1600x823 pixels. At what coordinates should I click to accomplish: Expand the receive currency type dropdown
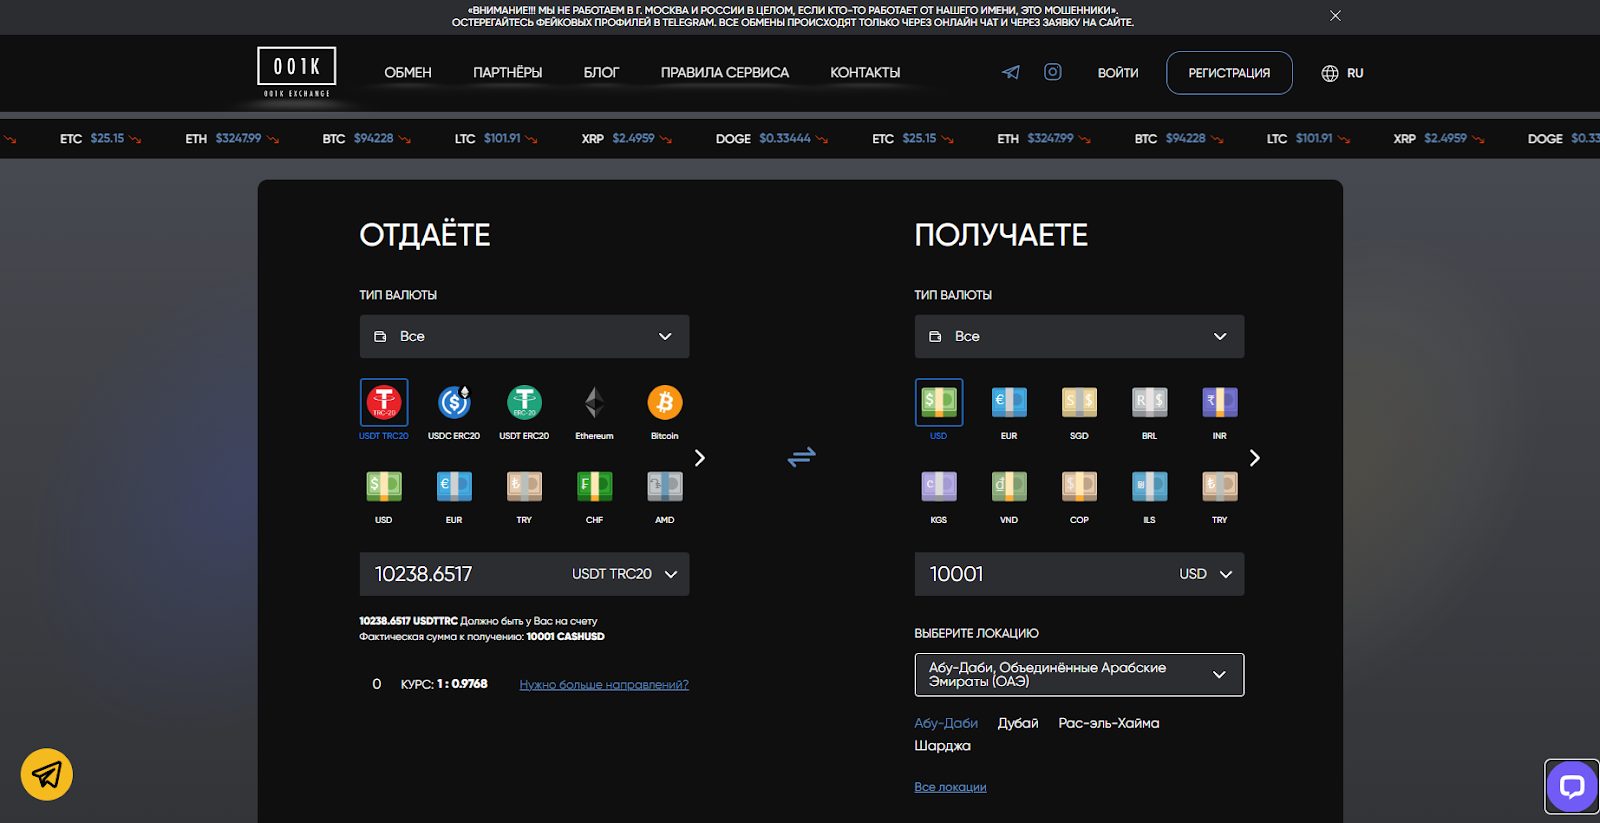[x=1079, y=336]
